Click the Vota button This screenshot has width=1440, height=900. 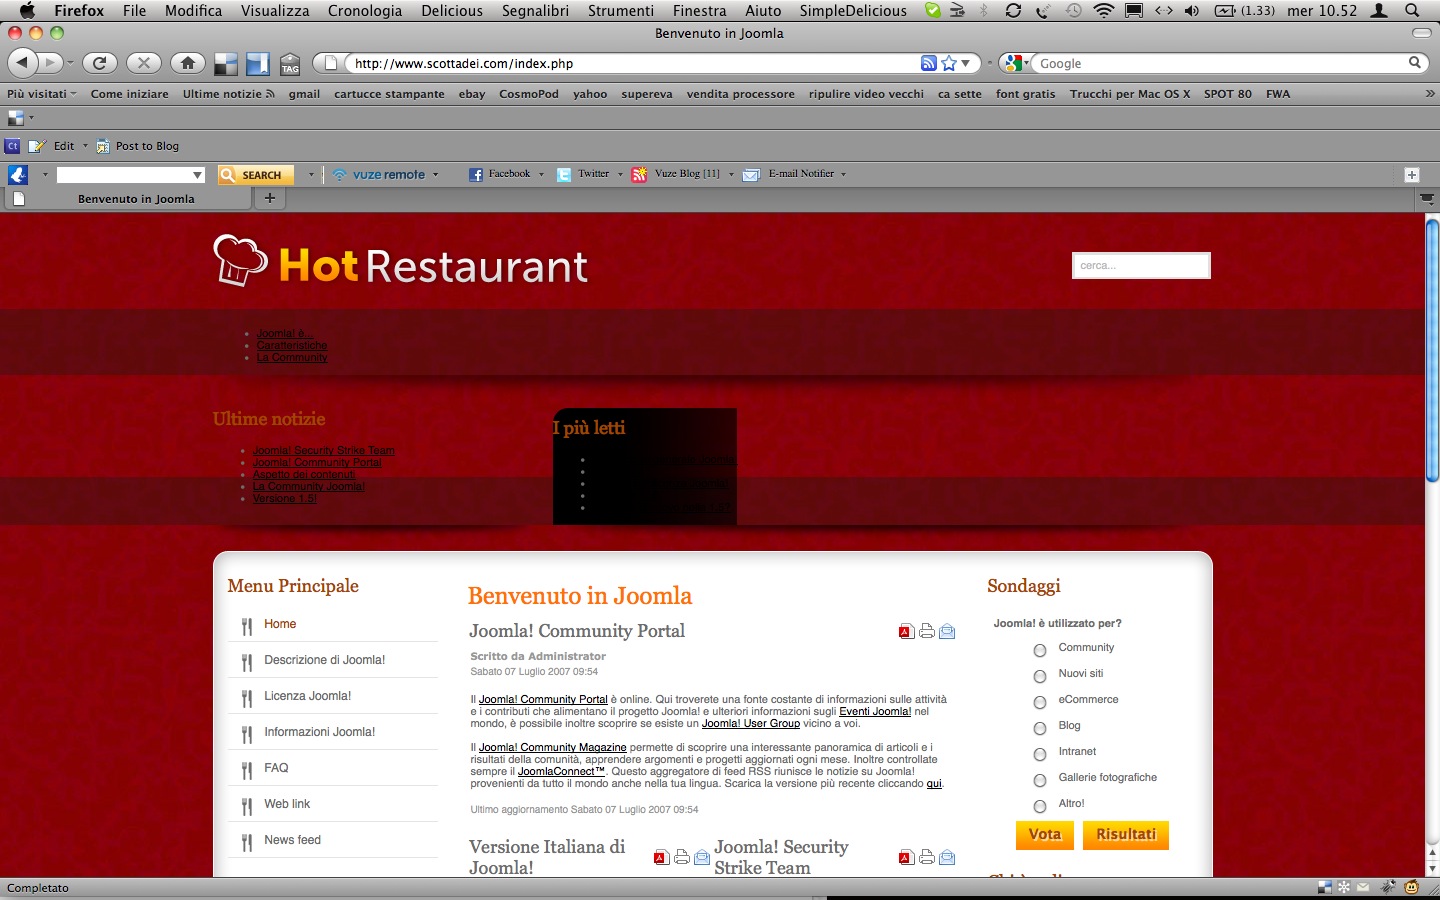[1045, 835]
